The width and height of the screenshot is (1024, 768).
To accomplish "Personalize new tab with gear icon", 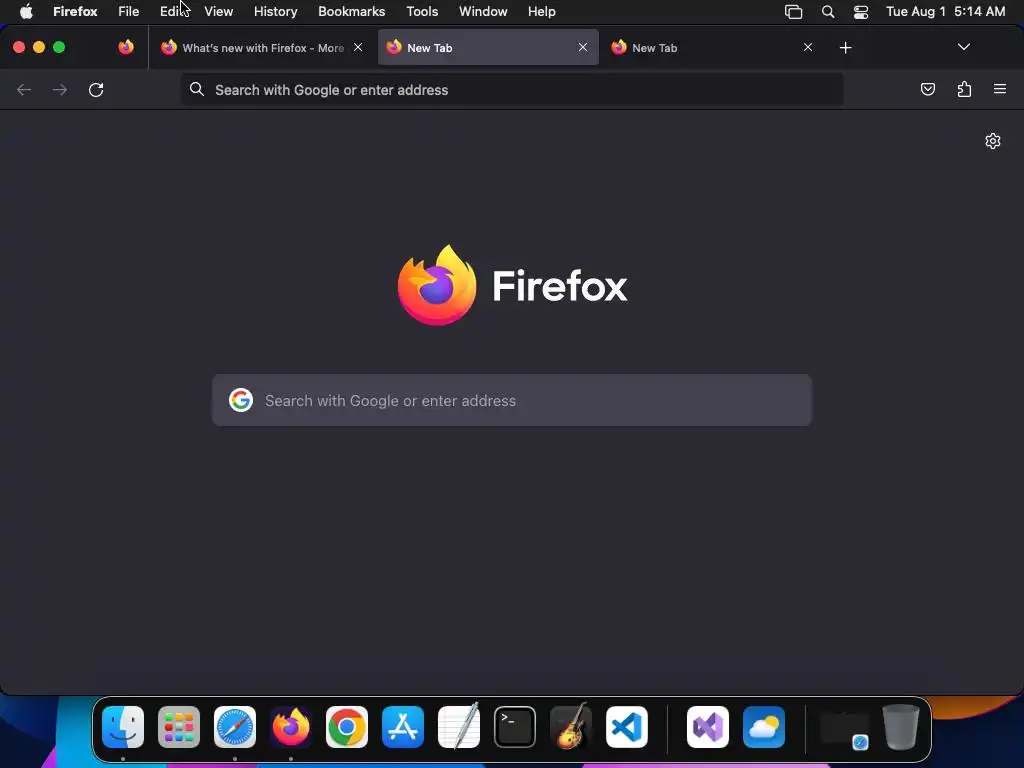I will 993,141.
